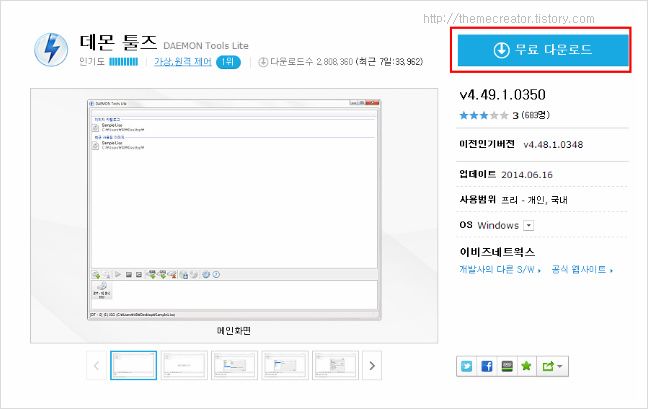The image size is (648, 409).
Task: Click version text v4.49.1.0350
Action: click(503, 95)
